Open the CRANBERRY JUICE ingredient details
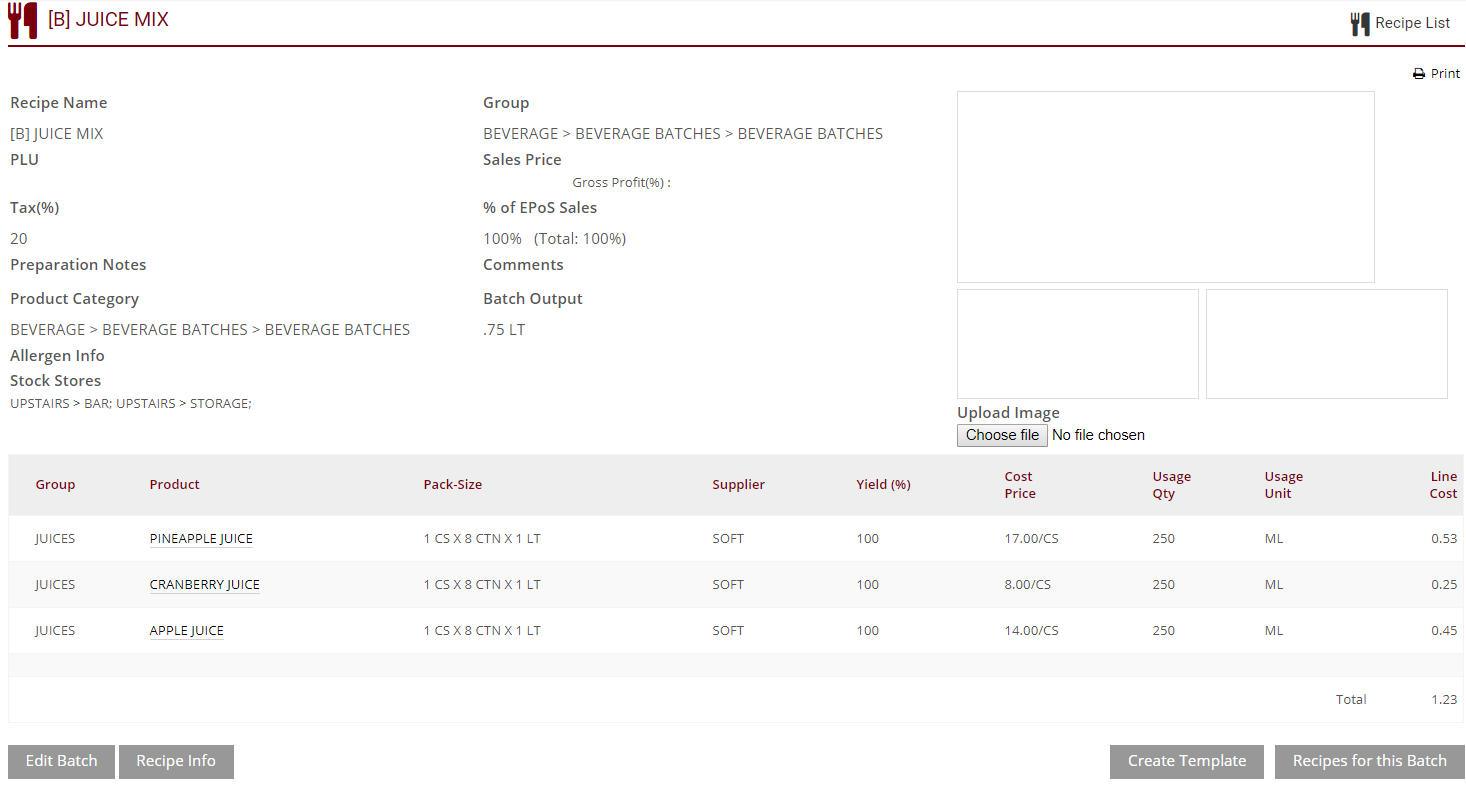The width and height of the screenshot is (1466, 791). [x=204, y=584]
